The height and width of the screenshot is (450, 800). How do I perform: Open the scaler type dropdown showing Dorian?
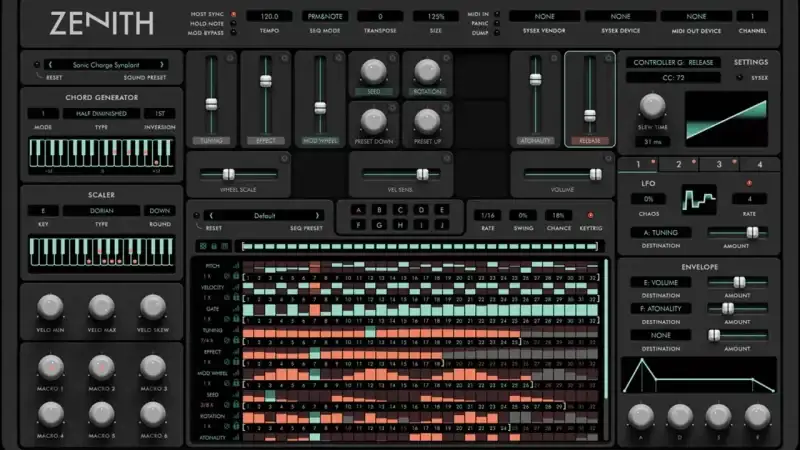101,210
